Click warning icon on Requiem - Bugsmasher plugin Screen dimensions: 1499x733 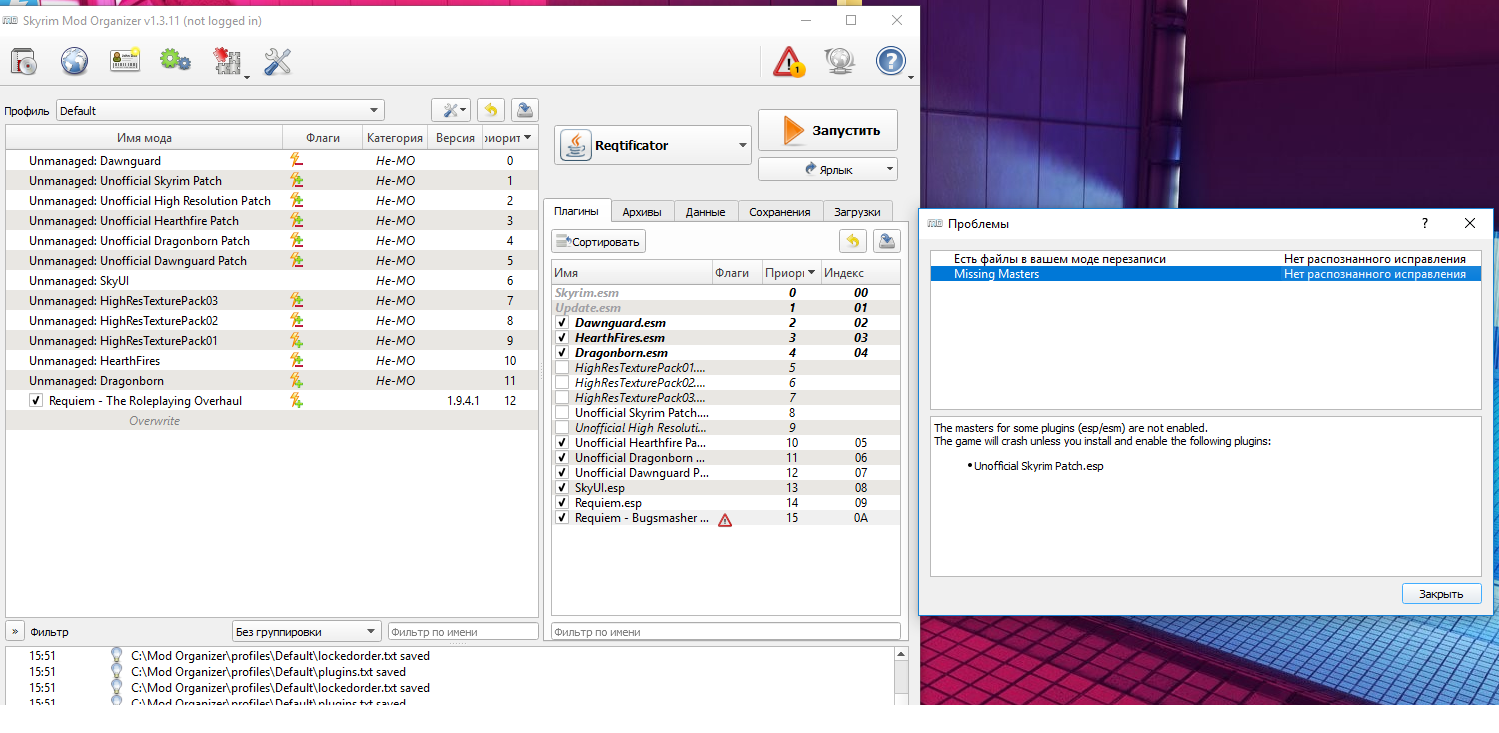(x=725, y=519)
